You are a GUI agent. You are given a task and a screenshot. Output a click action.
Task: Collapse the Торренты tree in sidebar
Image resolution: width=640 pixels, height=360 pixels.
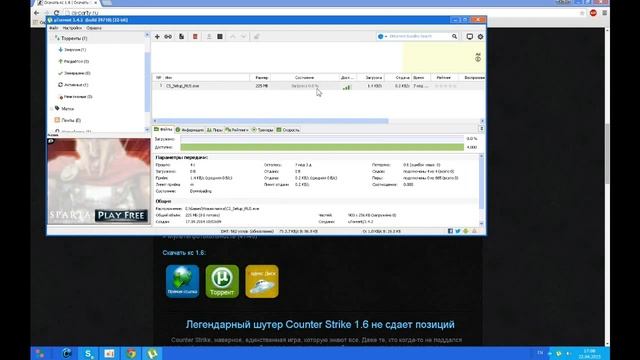52,38
